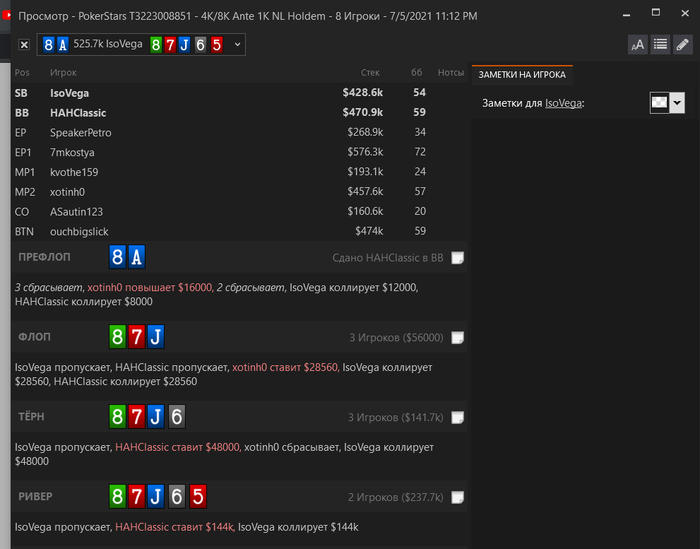Close the Просмотр window
The width and height of the screenshot is (700, 549).
coord(685,13)
